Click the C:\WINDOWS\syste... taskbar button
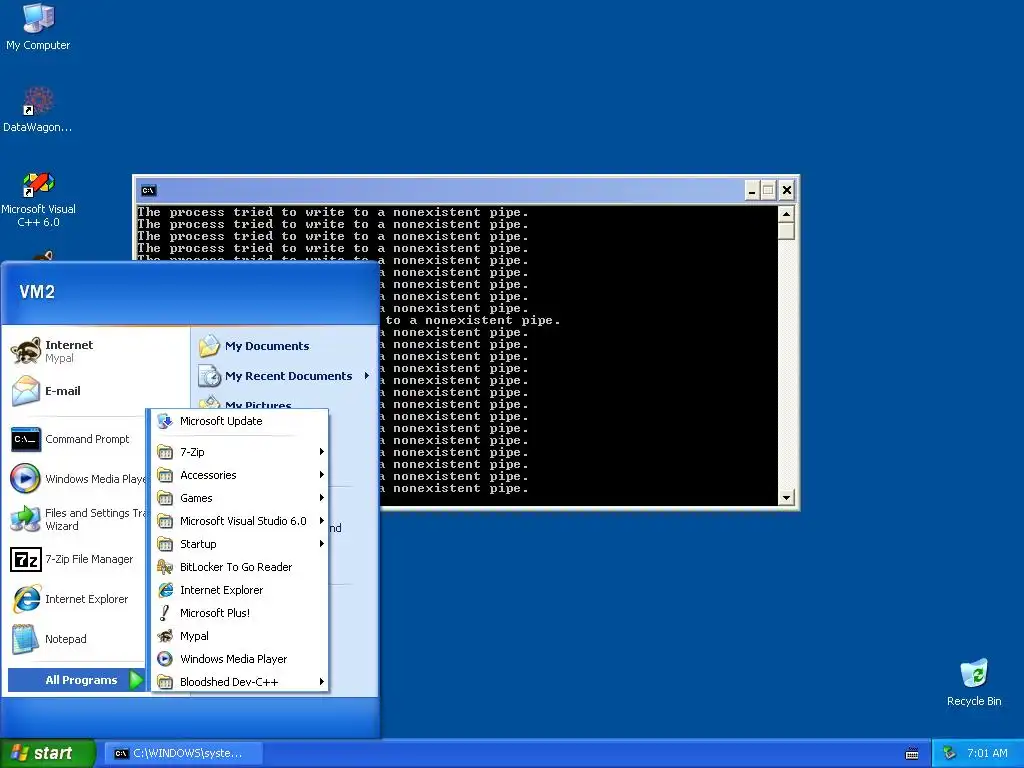This screenshot has height=768, width=1024. coord(184,753)
